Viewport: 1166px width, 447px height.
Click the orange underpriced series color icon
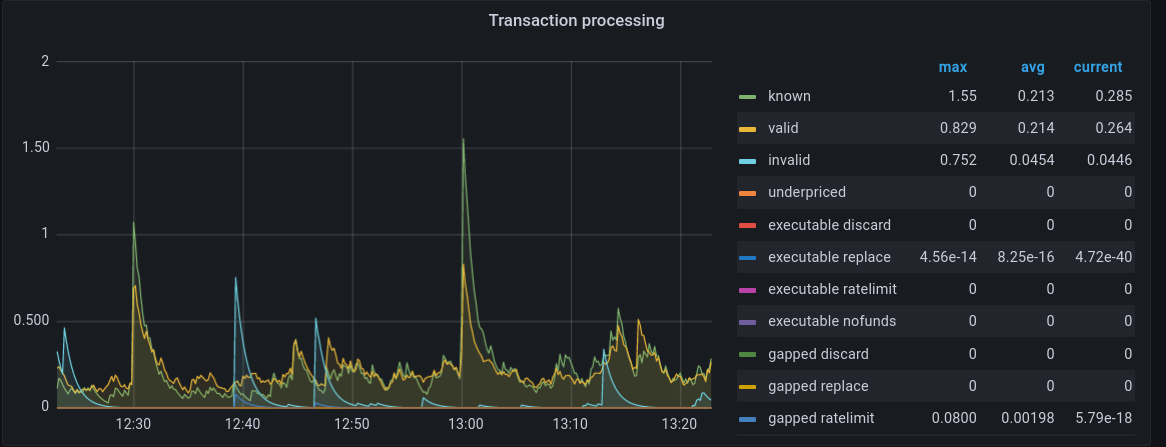pos(747,193)
